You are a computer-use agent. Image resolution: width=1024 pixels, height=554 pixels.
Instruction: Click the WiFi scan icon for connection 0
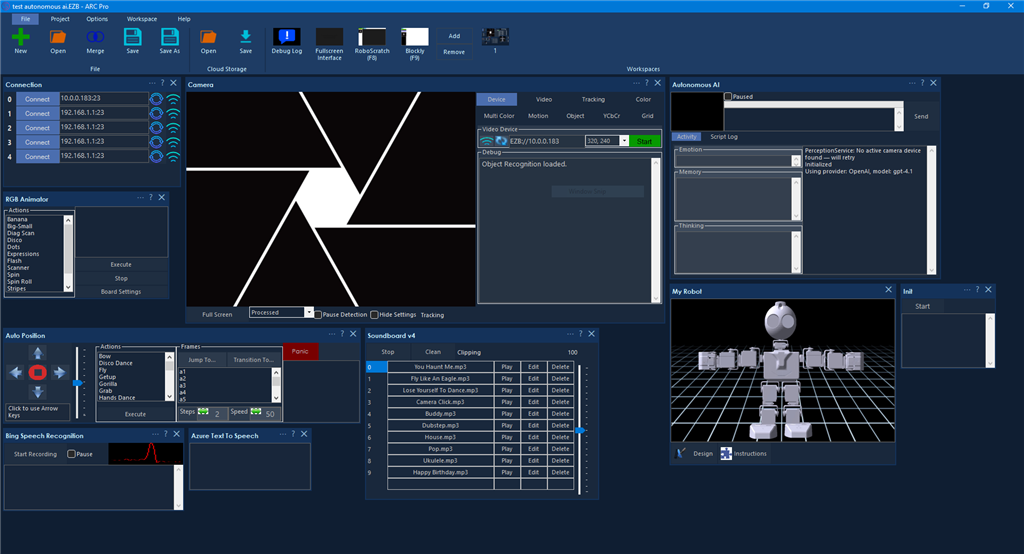click(173, 99)
